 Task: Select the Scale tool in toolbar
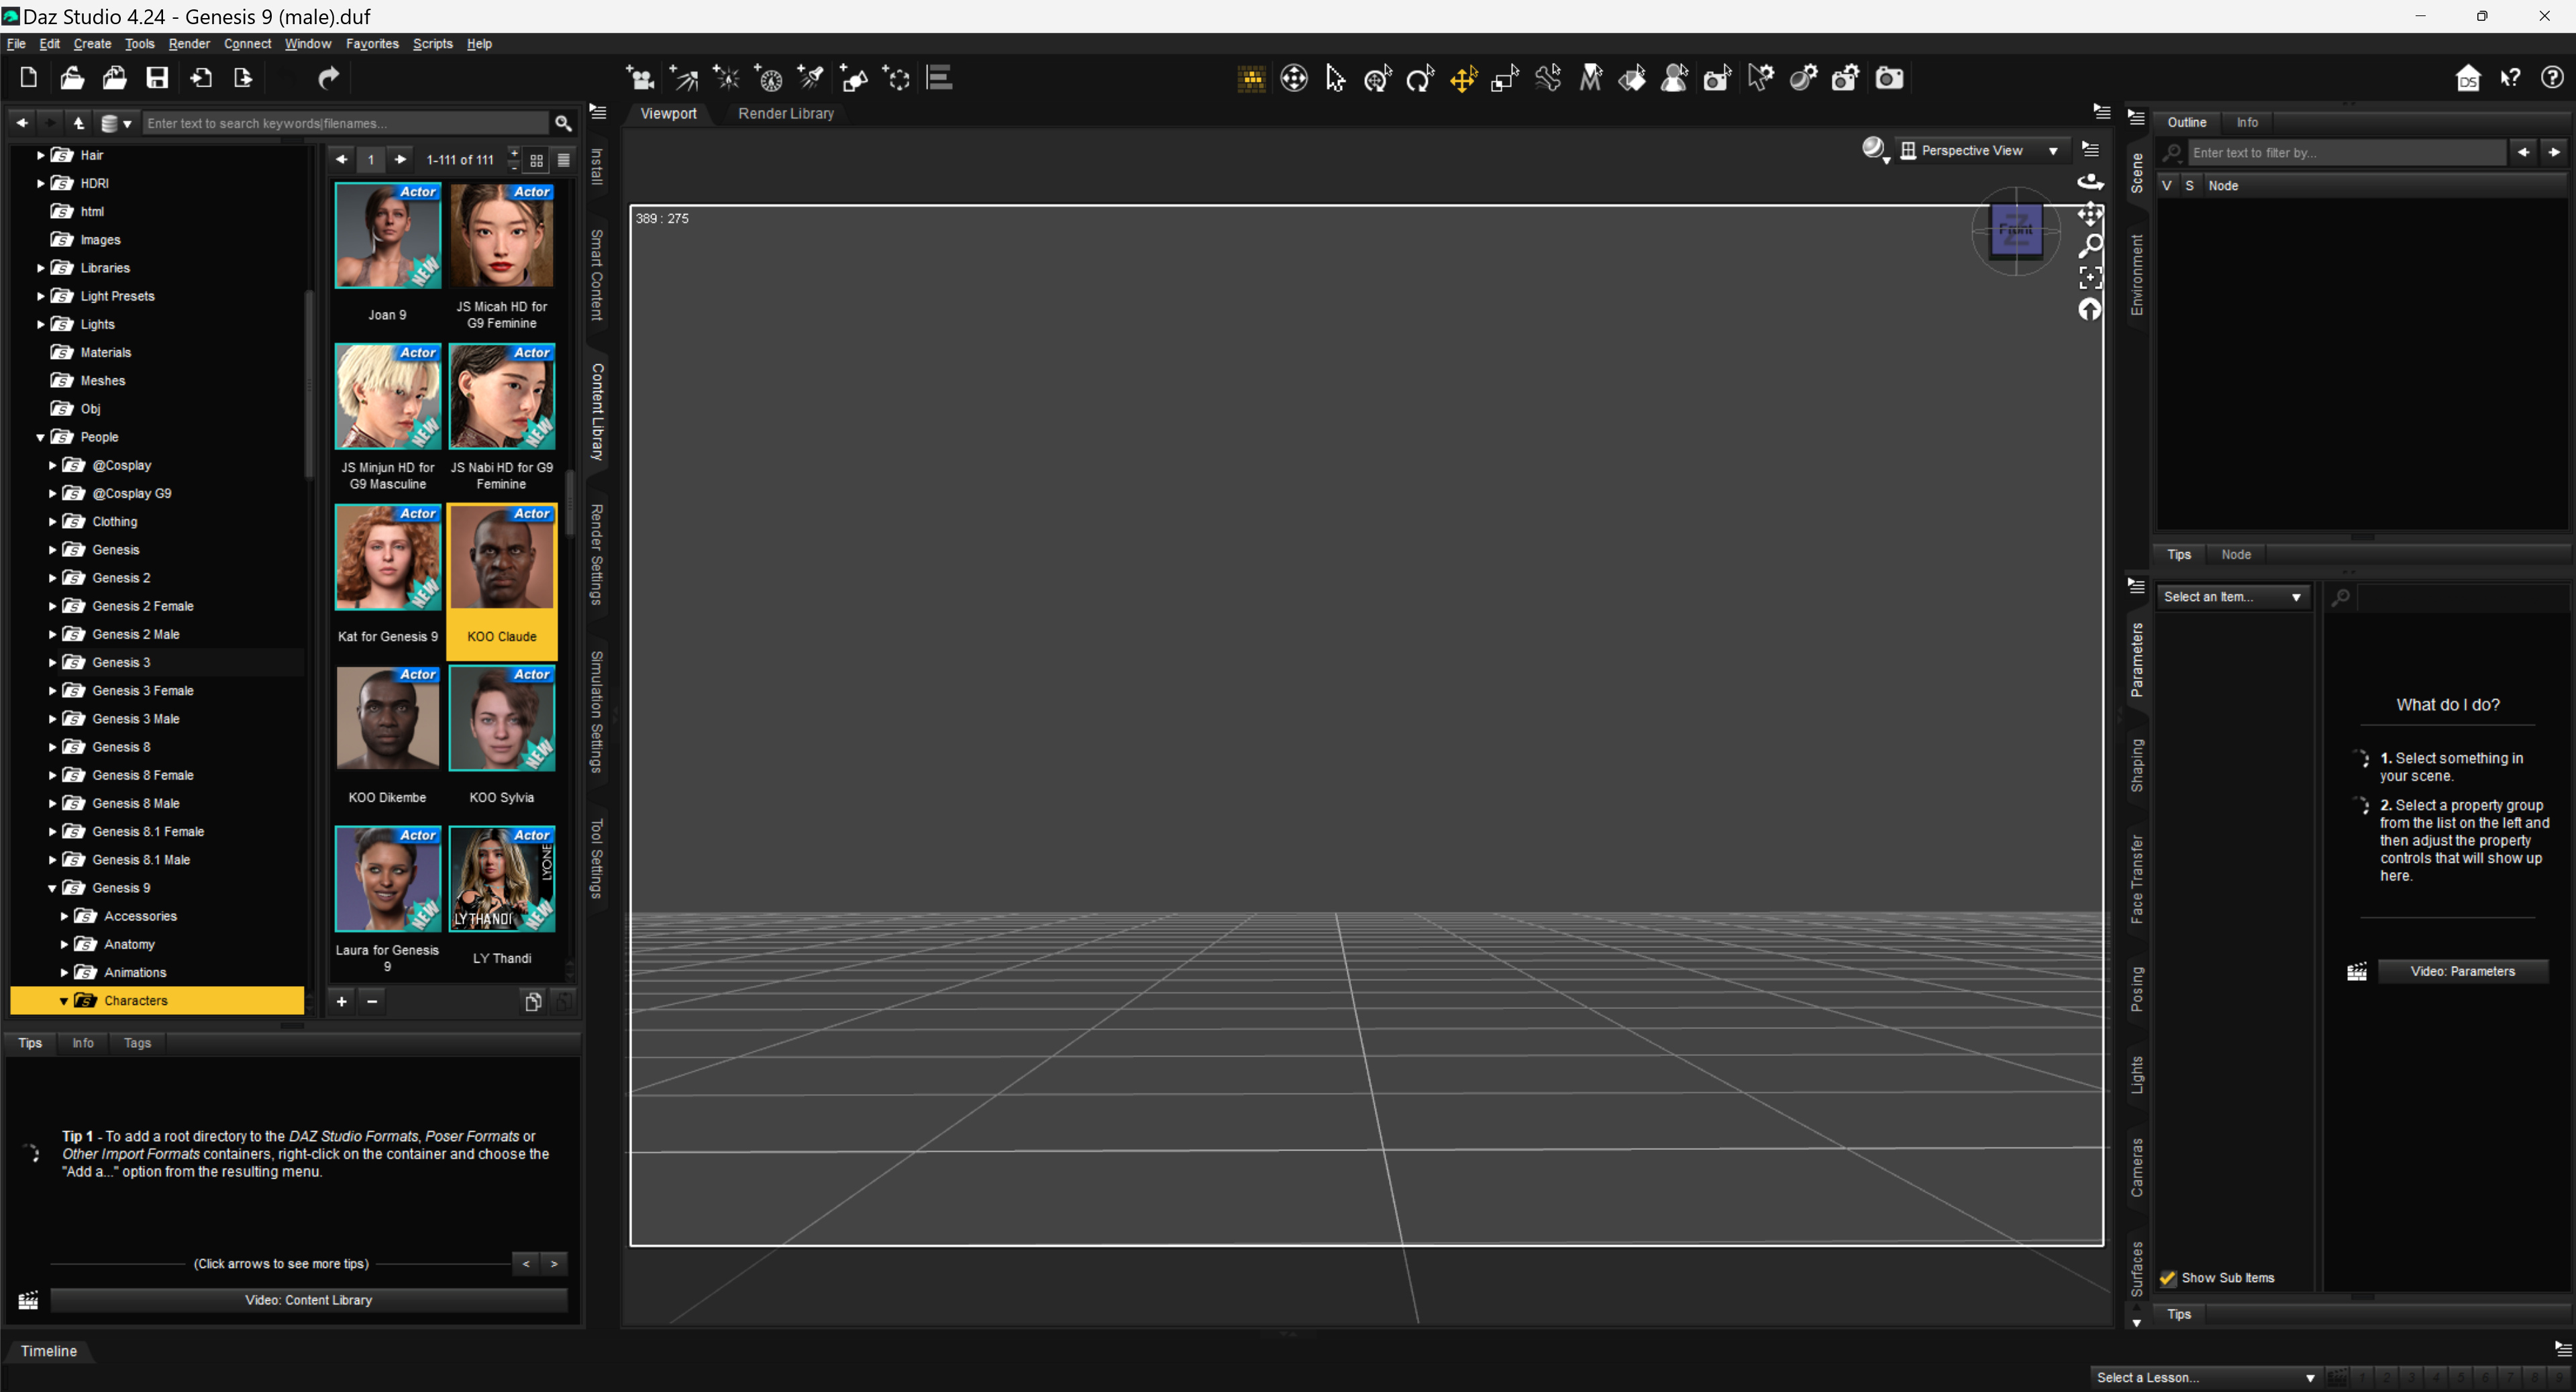[x=1505, y=79]
